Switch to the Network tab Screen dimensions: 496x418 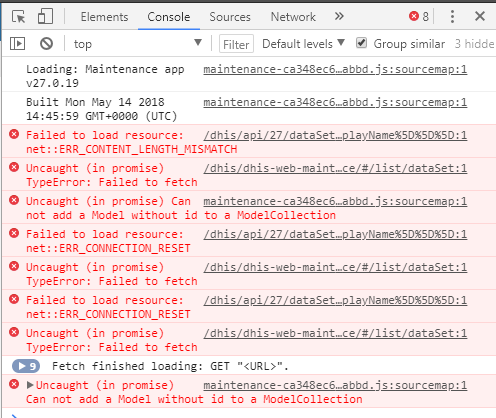click(x=293, y=17)
